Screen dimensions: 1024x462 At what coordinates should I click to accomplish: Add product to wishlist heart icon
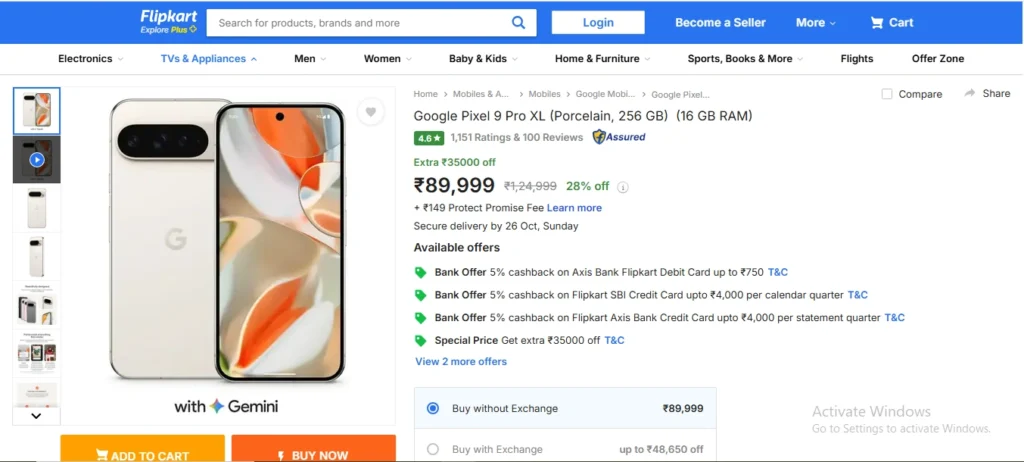coord(371,112)
